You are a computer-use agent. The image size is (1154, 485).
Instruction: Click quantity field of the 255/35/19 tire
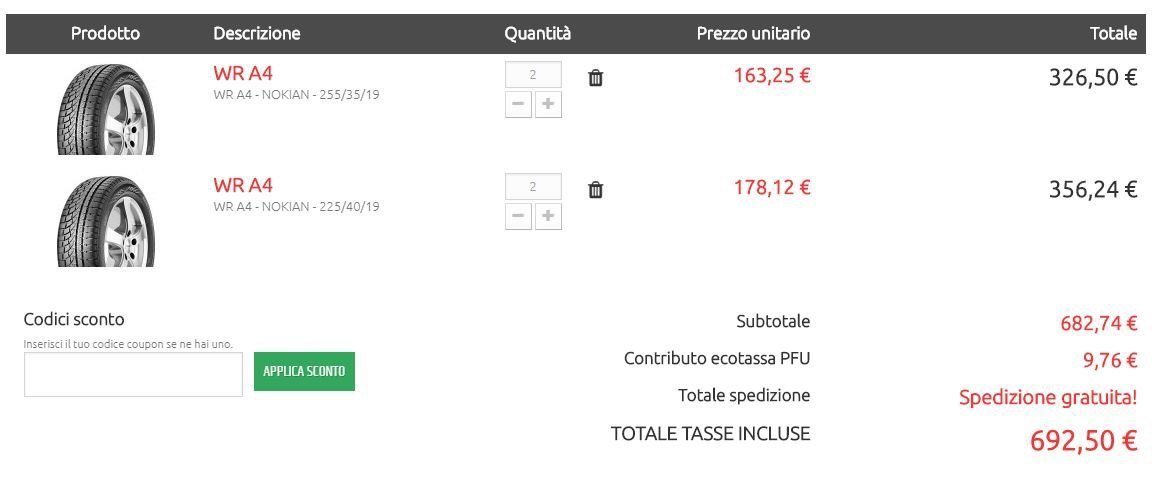pyautogui.click(x=533, y=75)
